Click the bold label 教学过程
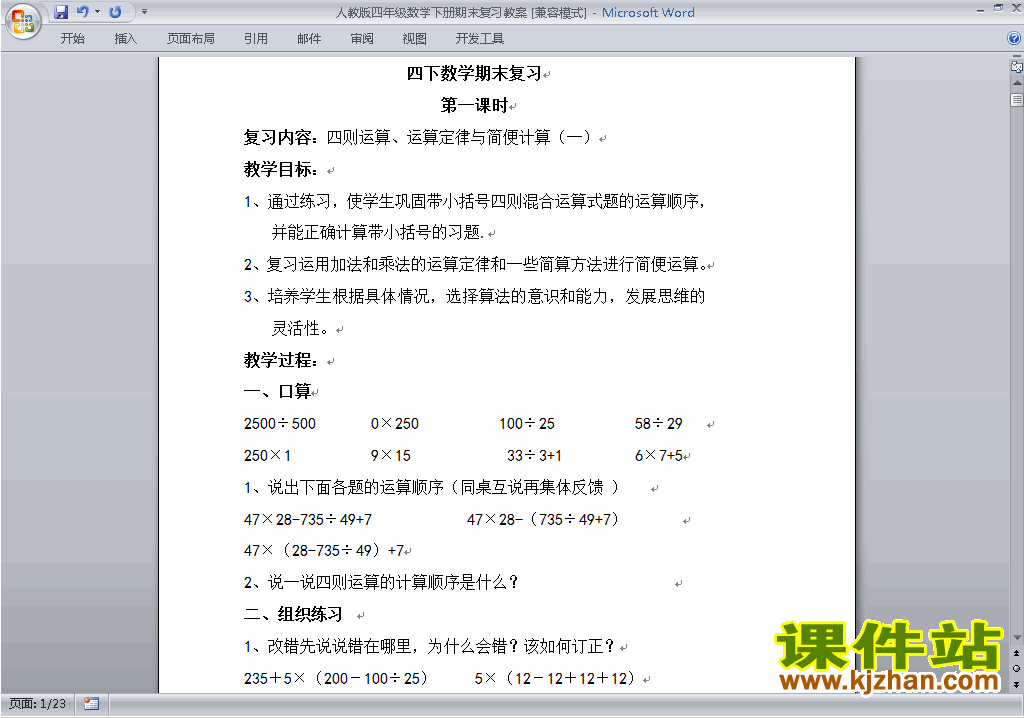The image size is (1024, 718). tap(277, 360)
